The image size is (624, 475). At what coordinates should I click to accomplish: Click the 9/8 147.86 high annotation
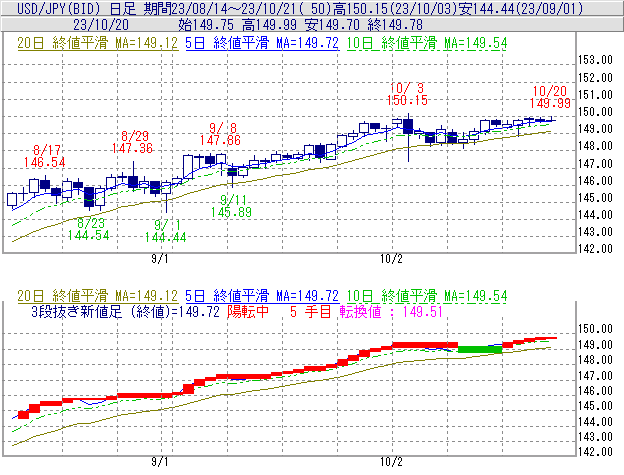[220, 134]
